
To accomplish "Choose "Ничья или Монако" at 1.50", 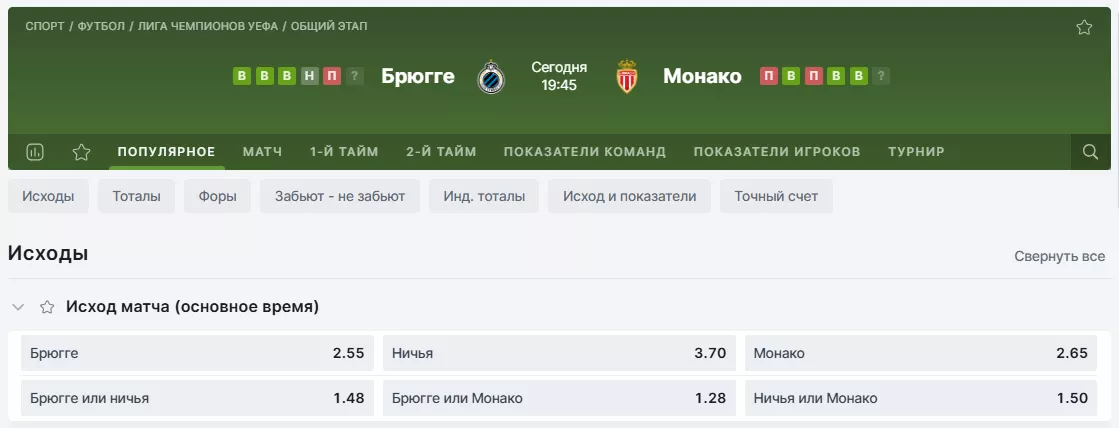I will pyautogui.click(x=921, y=398).
